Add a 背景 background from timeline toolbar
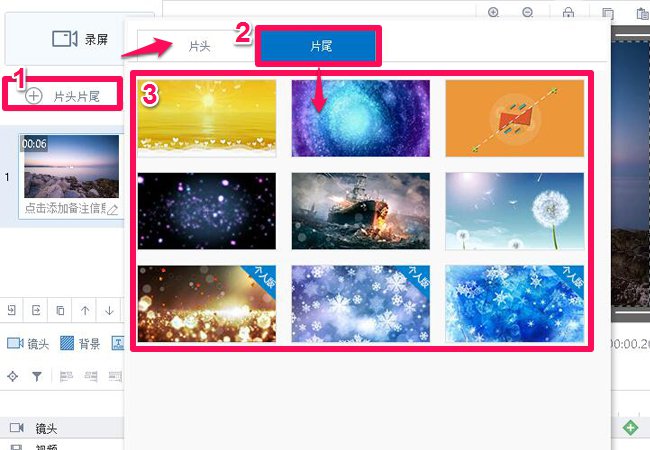The image size is (650, 450). 80,344
